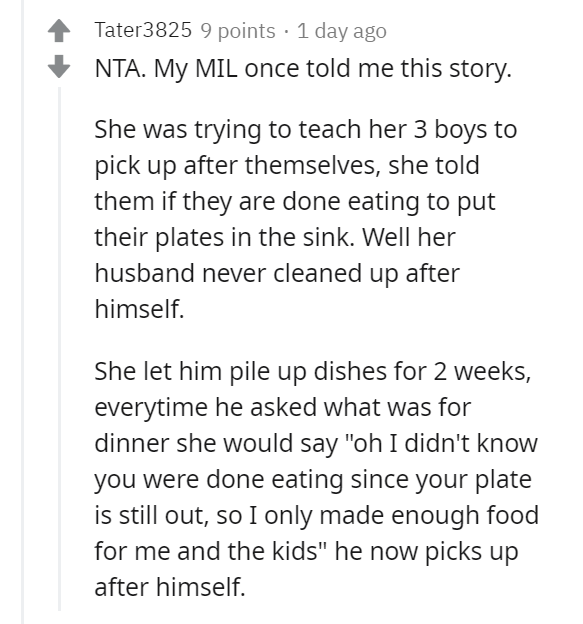583x624 pixels.
Task: Collapse the parent thread via the far-left line
Action: (x=23, y=312)
